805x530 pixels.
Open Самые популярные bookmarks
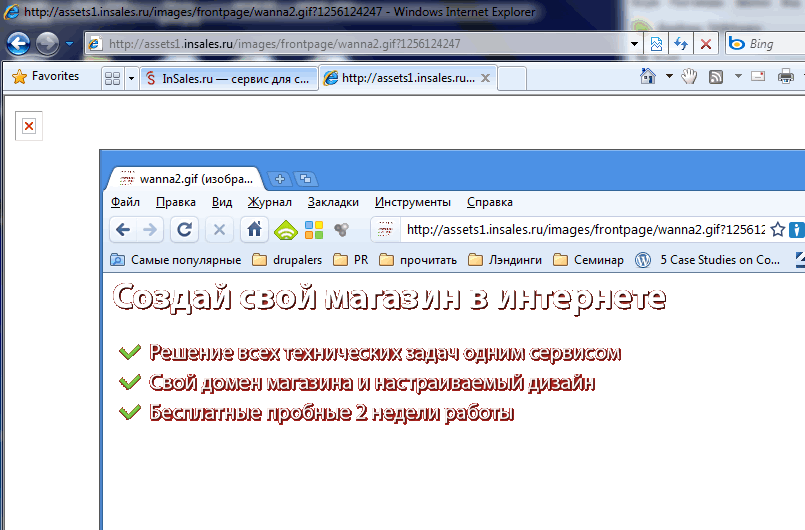[x=176, y=260]
